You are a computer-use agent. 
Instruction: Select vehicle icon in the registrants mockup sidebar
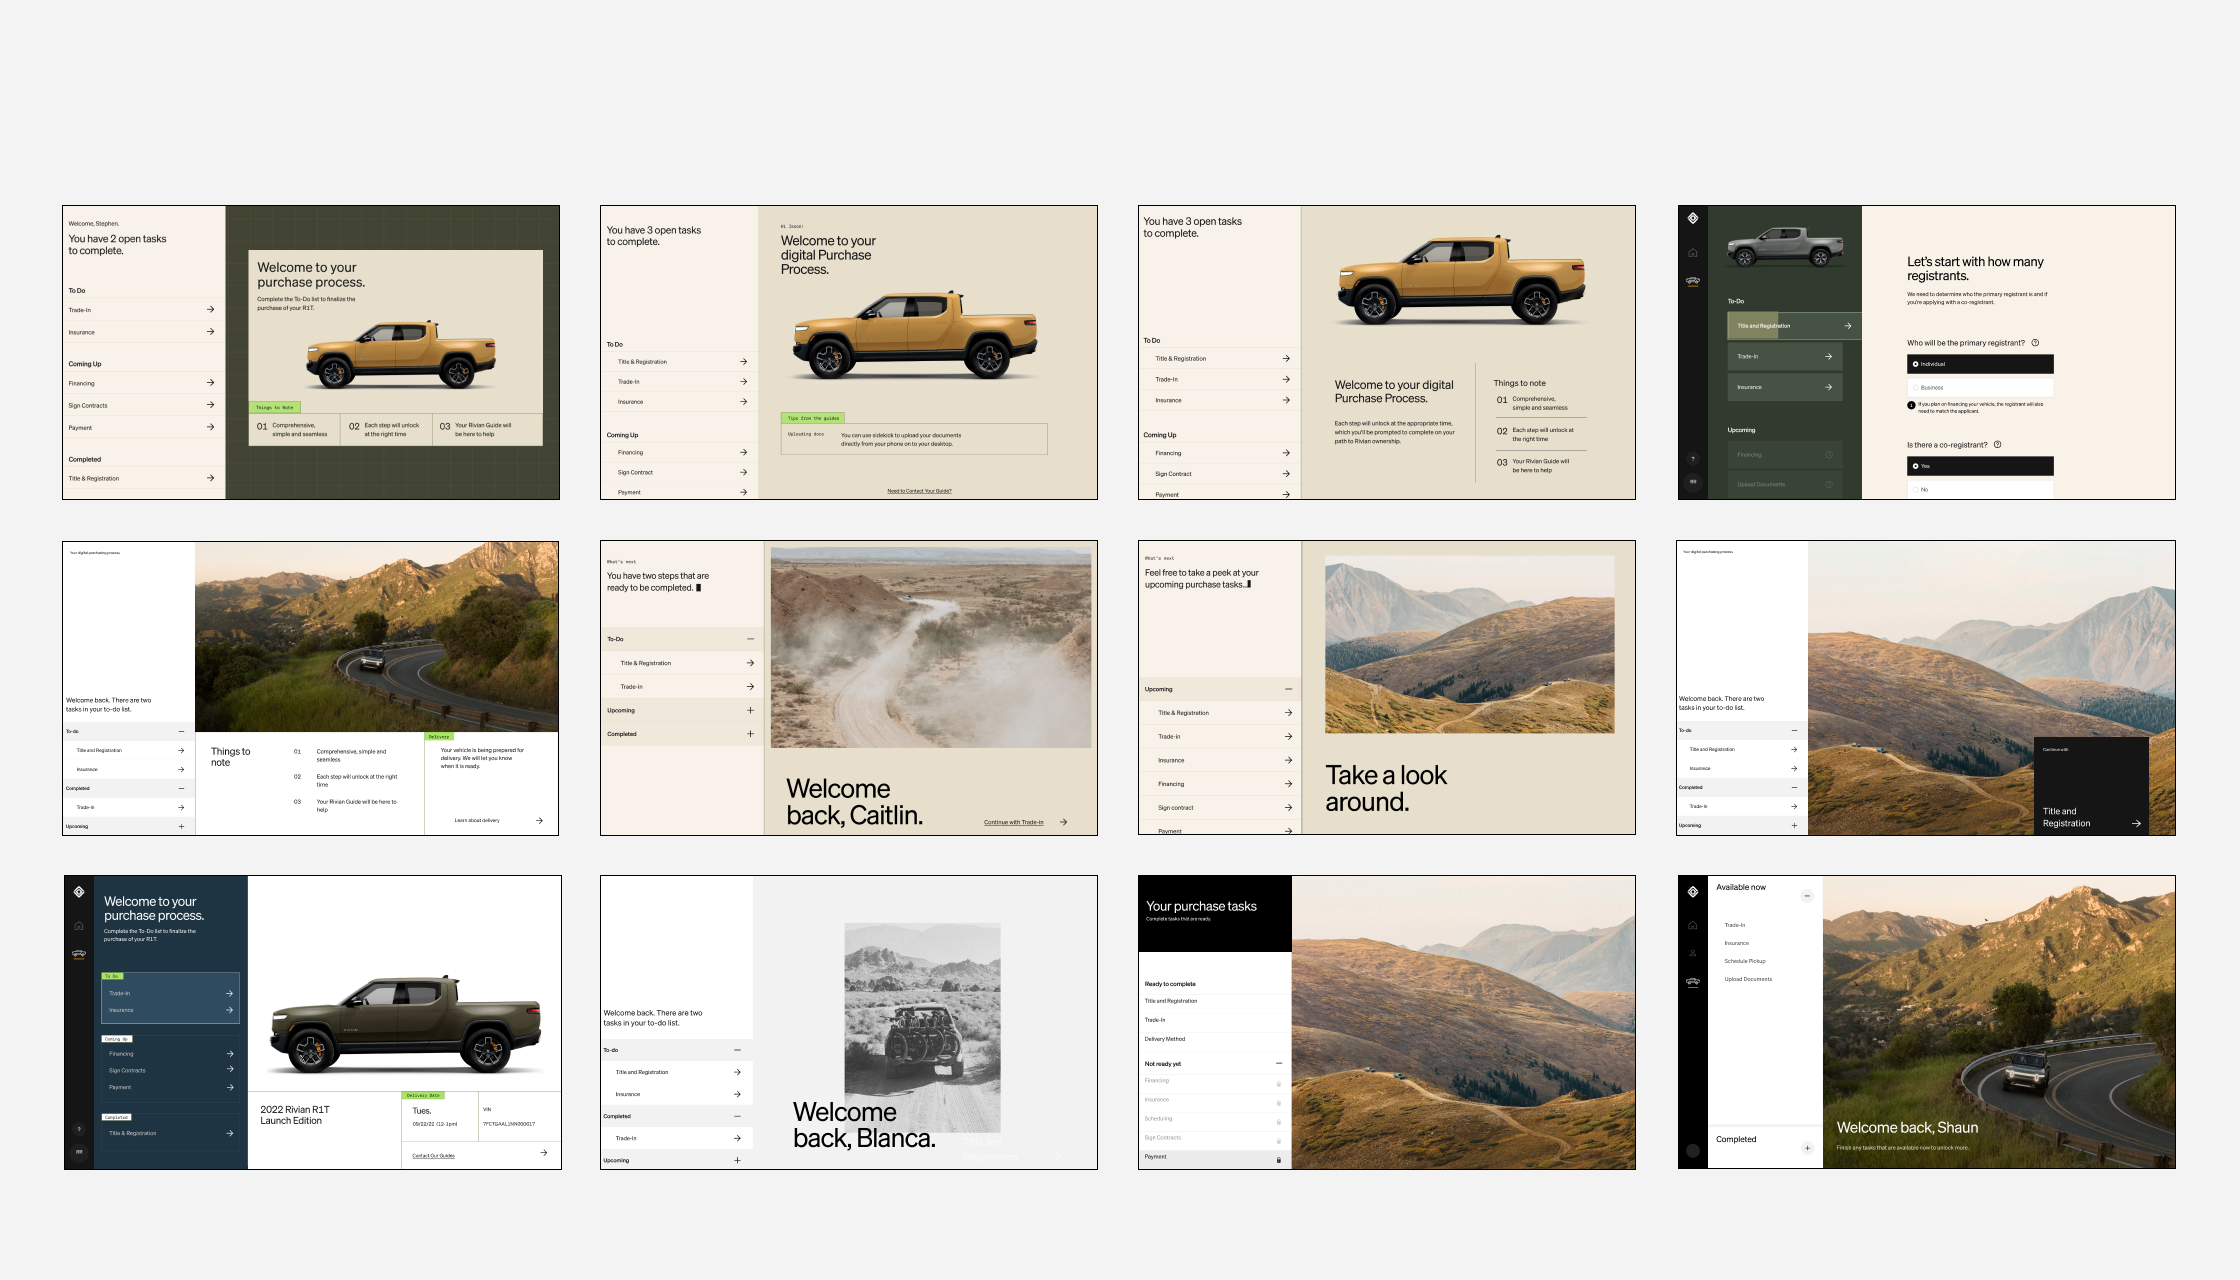point(1693,281)
